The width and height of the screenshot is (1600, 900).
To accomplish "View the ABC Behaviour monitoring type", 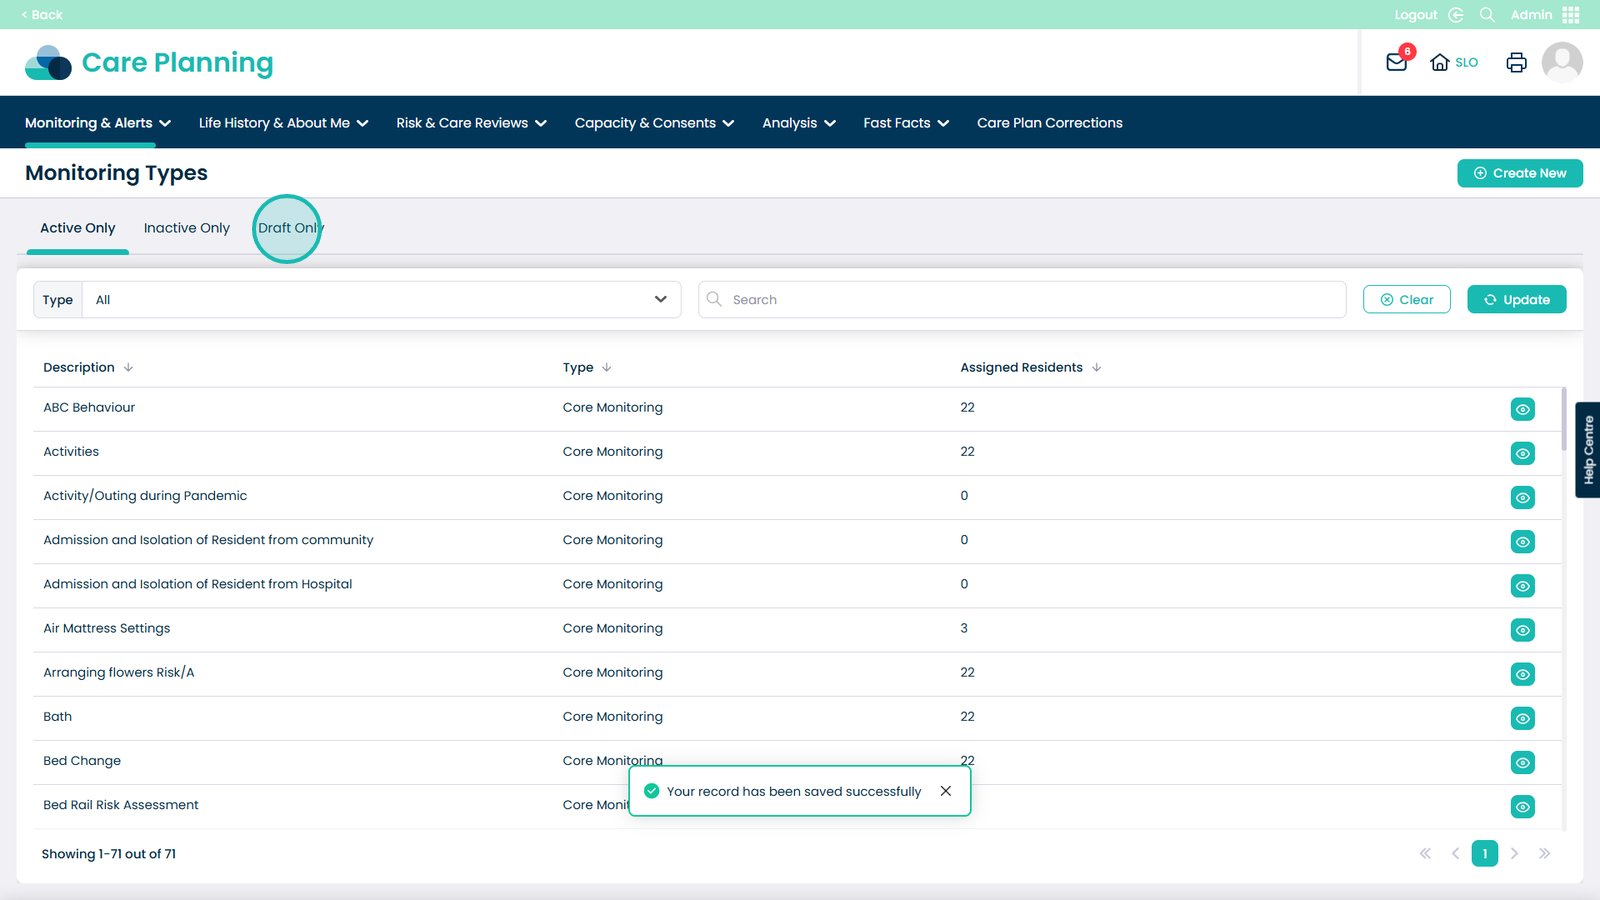I will (x=1522, y=409).
